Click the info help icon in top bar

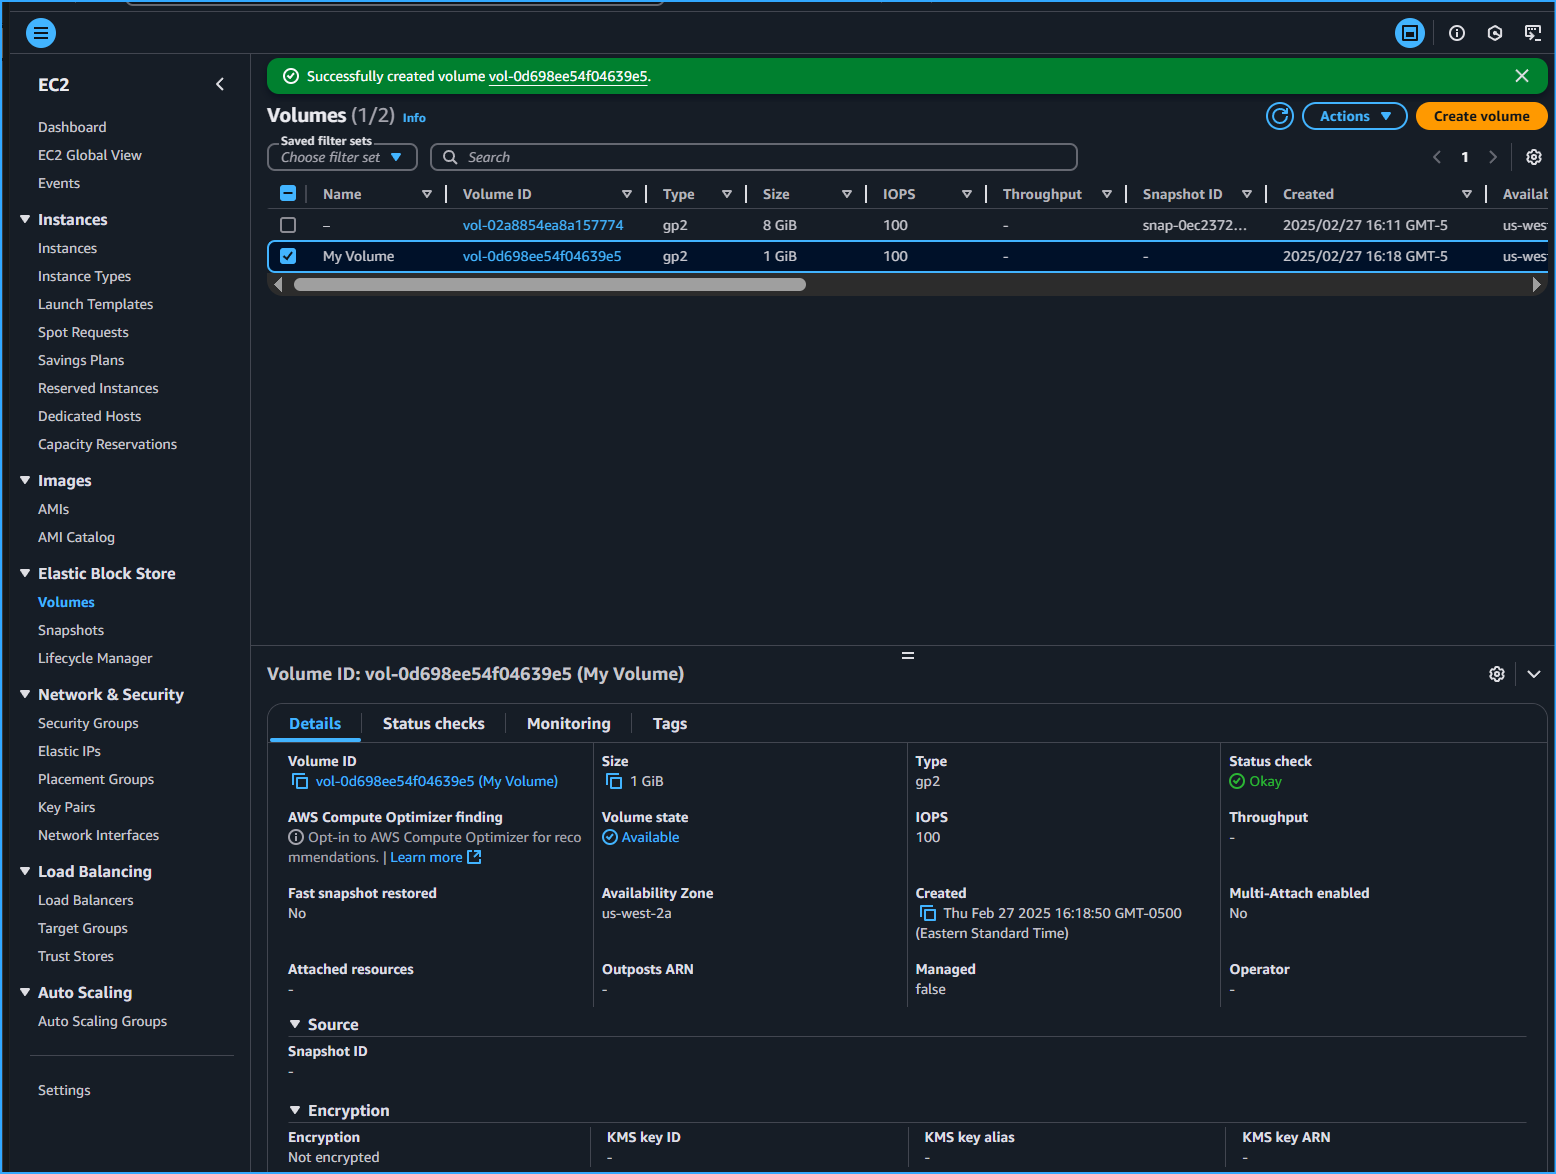click(x=1457, y=33)
